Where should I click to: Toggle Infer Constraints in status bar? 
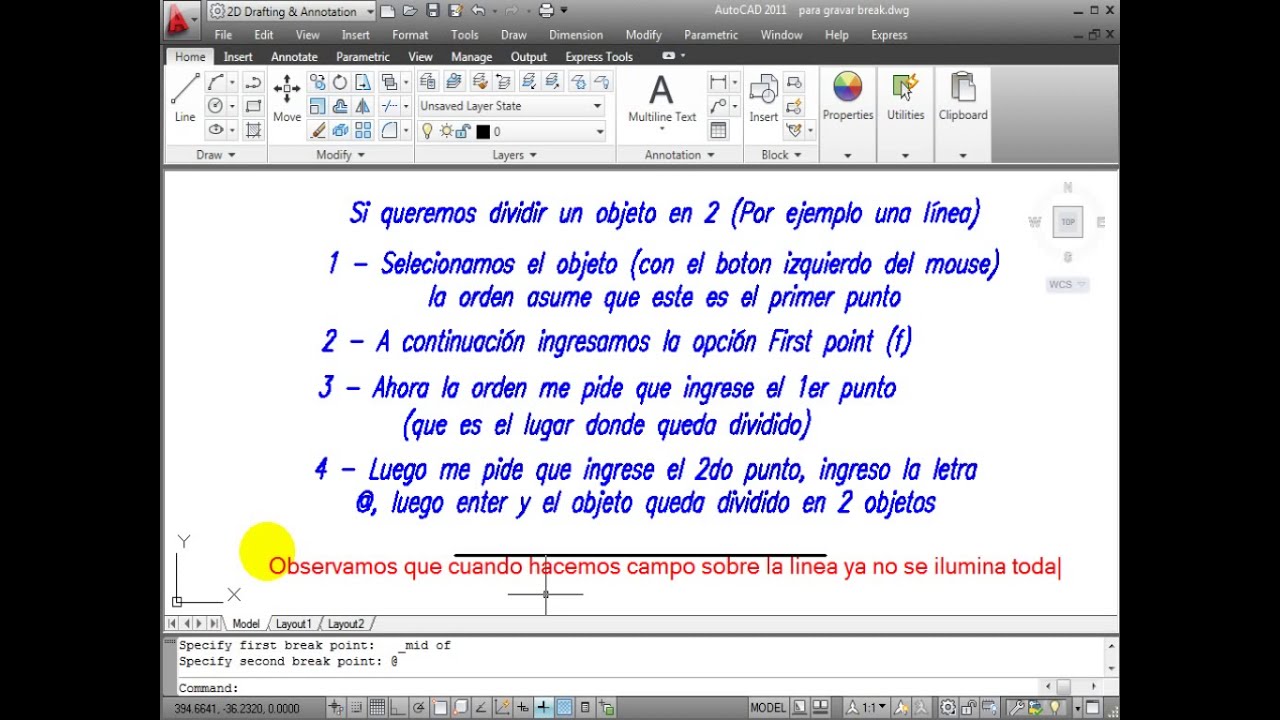pos(338,708)
